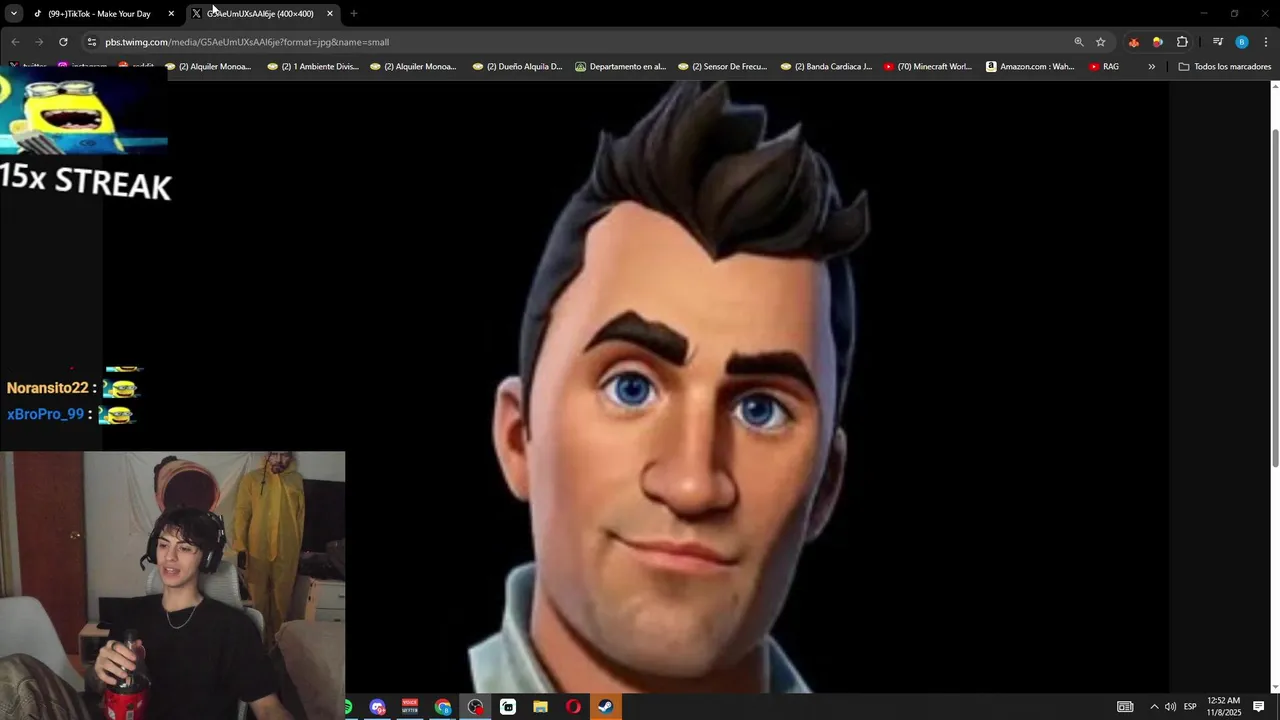Go back to the previous page
This screenshot has height=720, width=1280.
pos(15,42)
